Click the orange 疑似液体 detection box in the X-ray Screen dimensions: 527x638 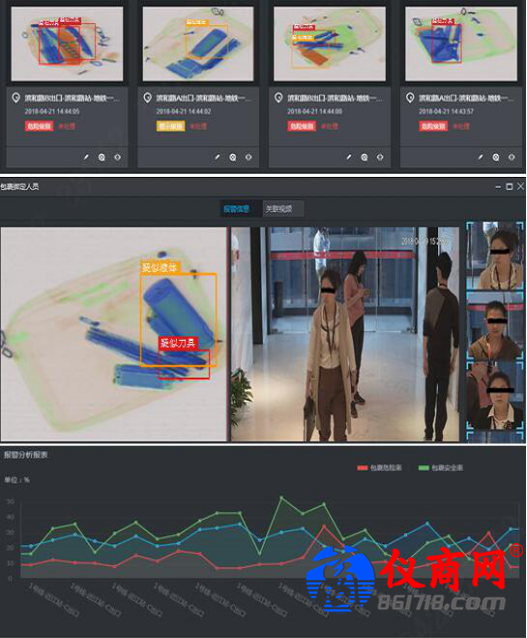point(178,320)
